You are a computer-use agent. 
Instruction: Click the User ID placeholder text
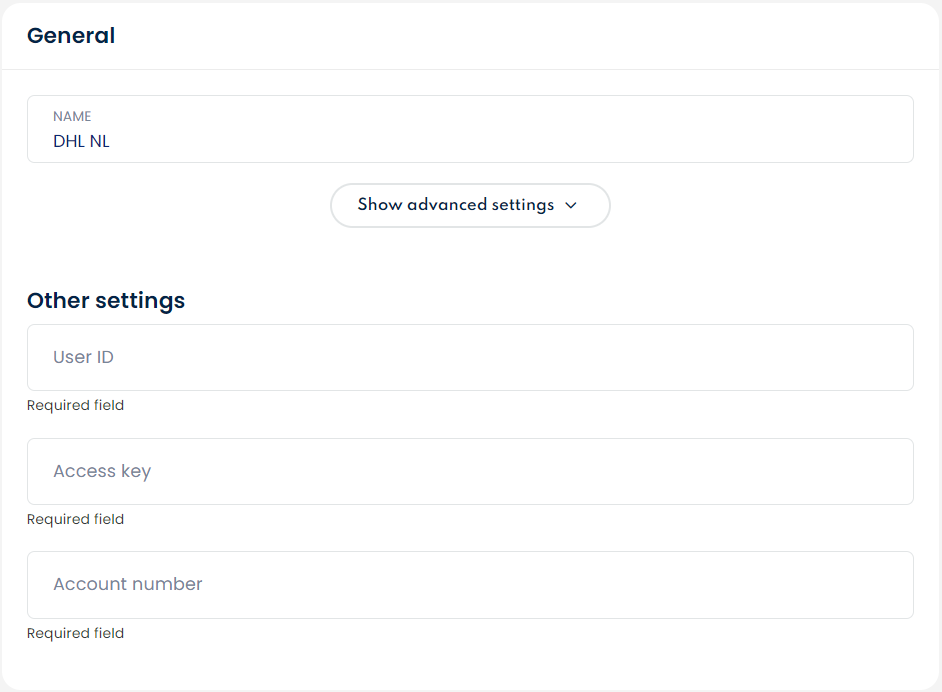pyautogui.click(x=83, y=357)
